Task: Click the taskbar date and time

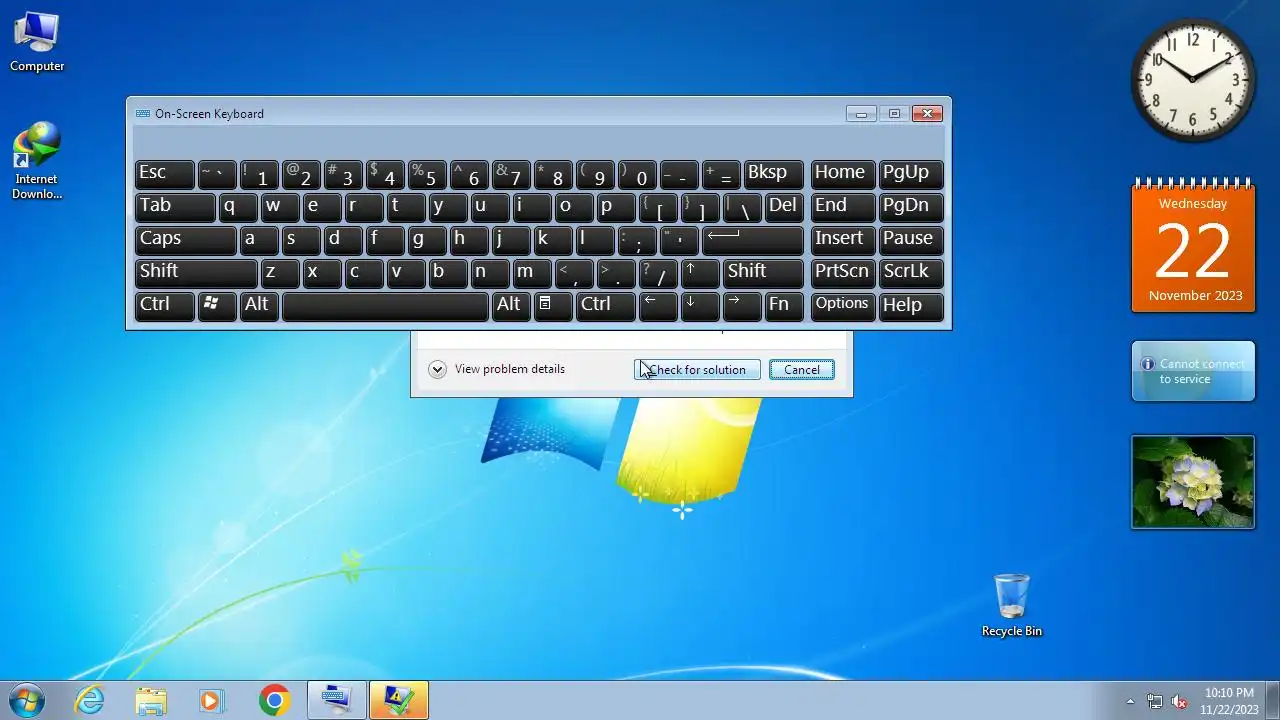Action: (x=1229, y=701)
